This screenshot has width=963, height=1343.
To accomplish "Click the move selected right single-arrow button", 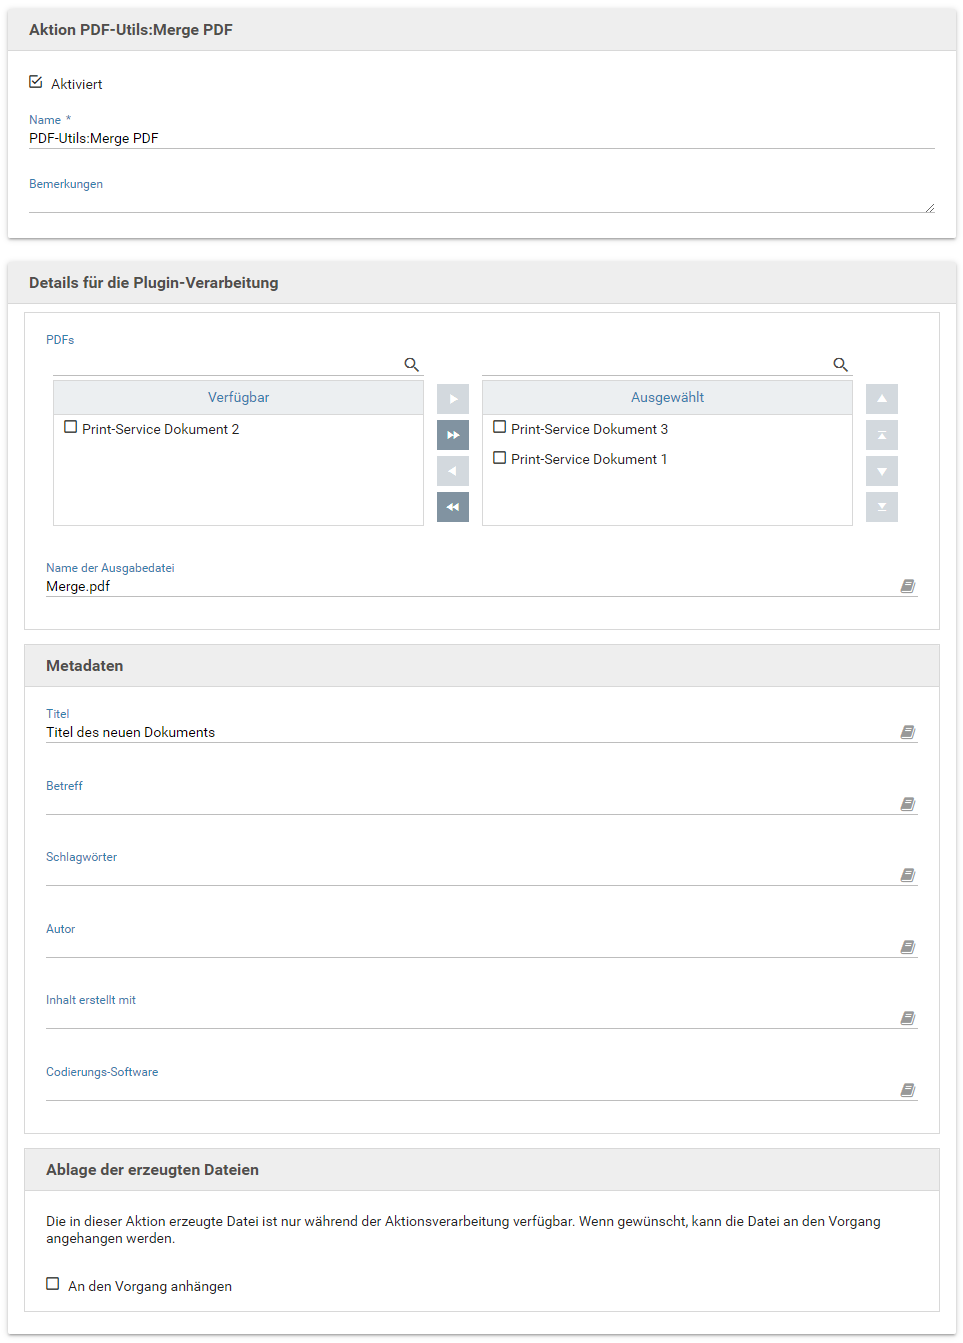I will click(453, 399).
